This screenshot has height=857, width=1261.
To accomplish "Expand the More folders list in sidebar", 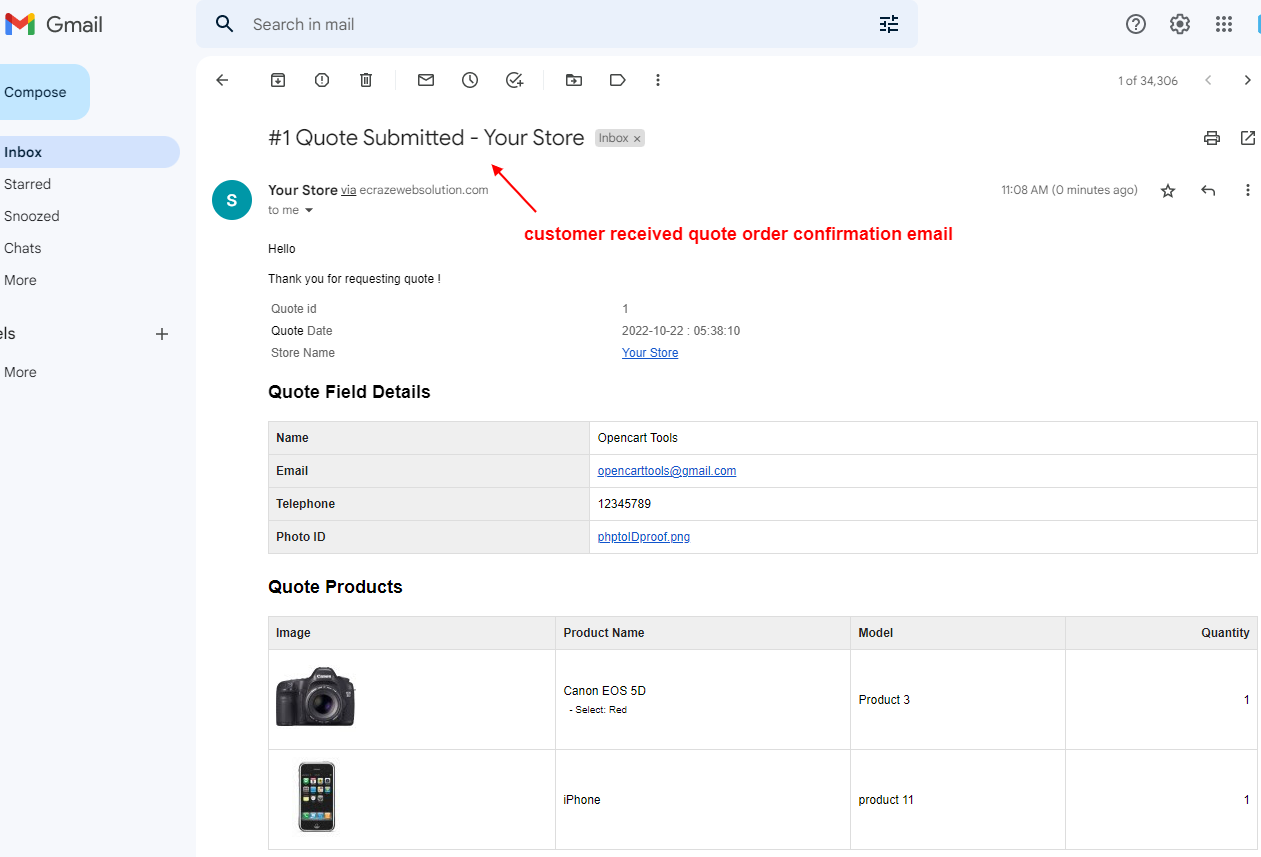I will pyautogui.click(x=19, y=280).
